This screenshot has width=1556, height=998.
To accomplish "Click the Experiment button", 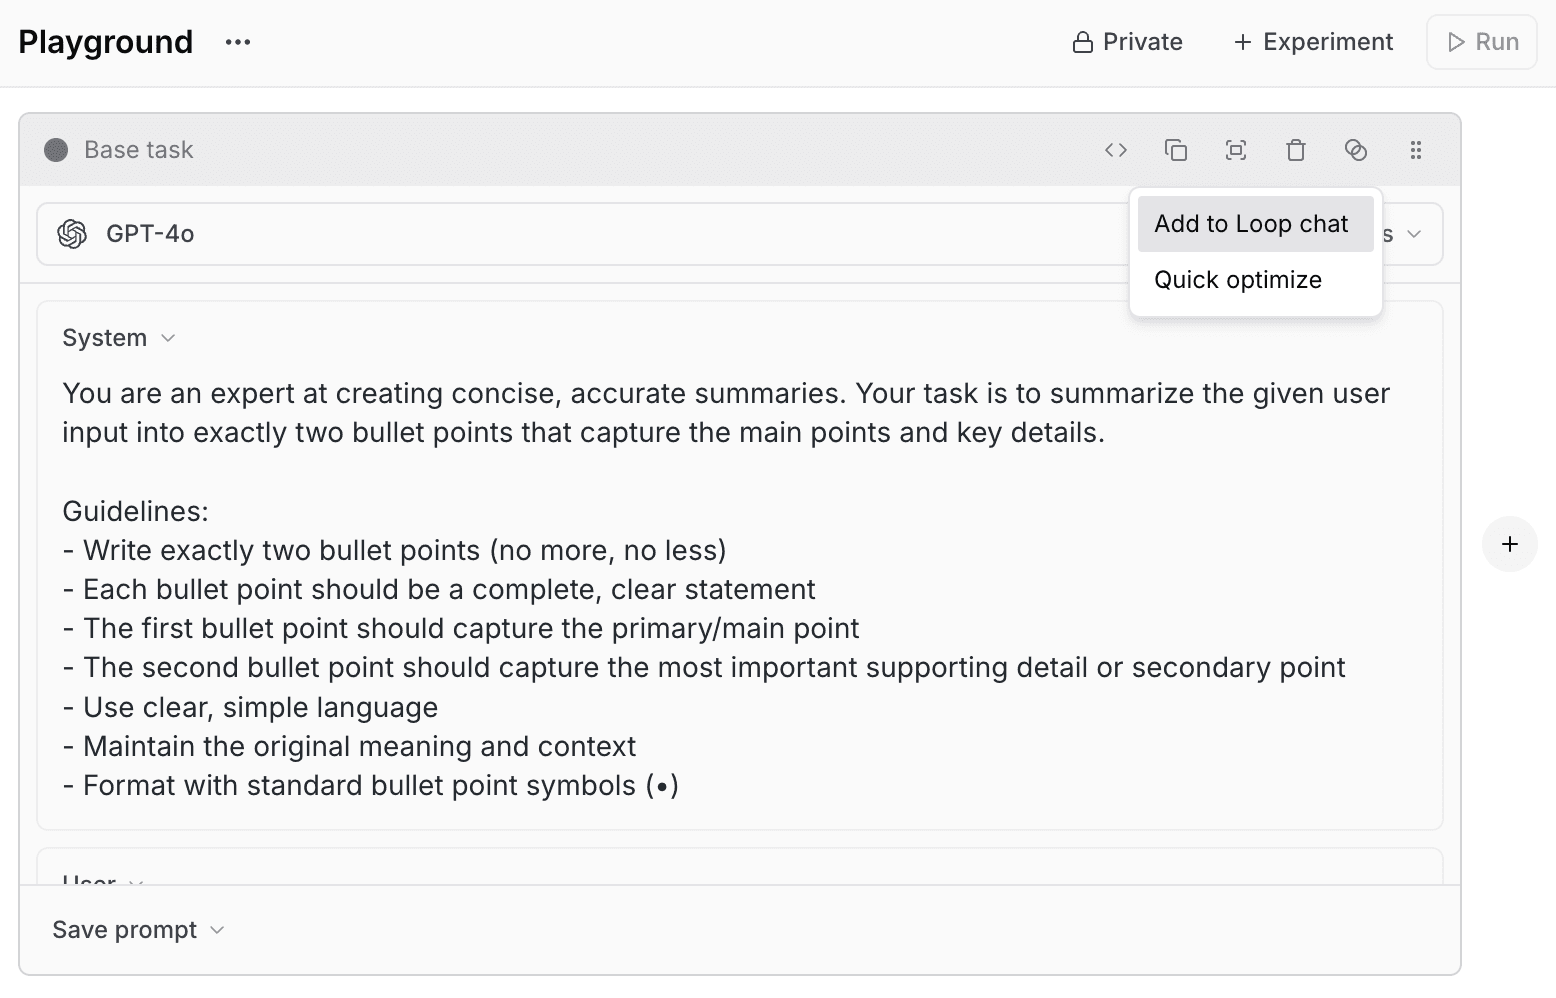I will pos(1313,42).
